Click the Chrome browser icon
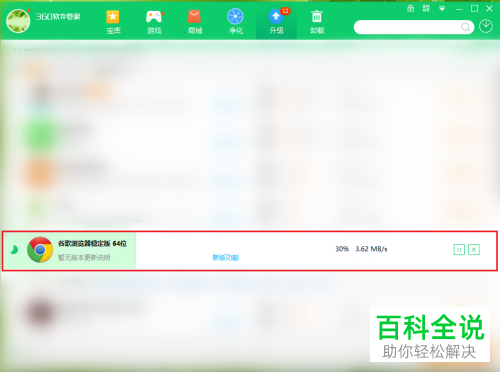 (x=40, y=250)
